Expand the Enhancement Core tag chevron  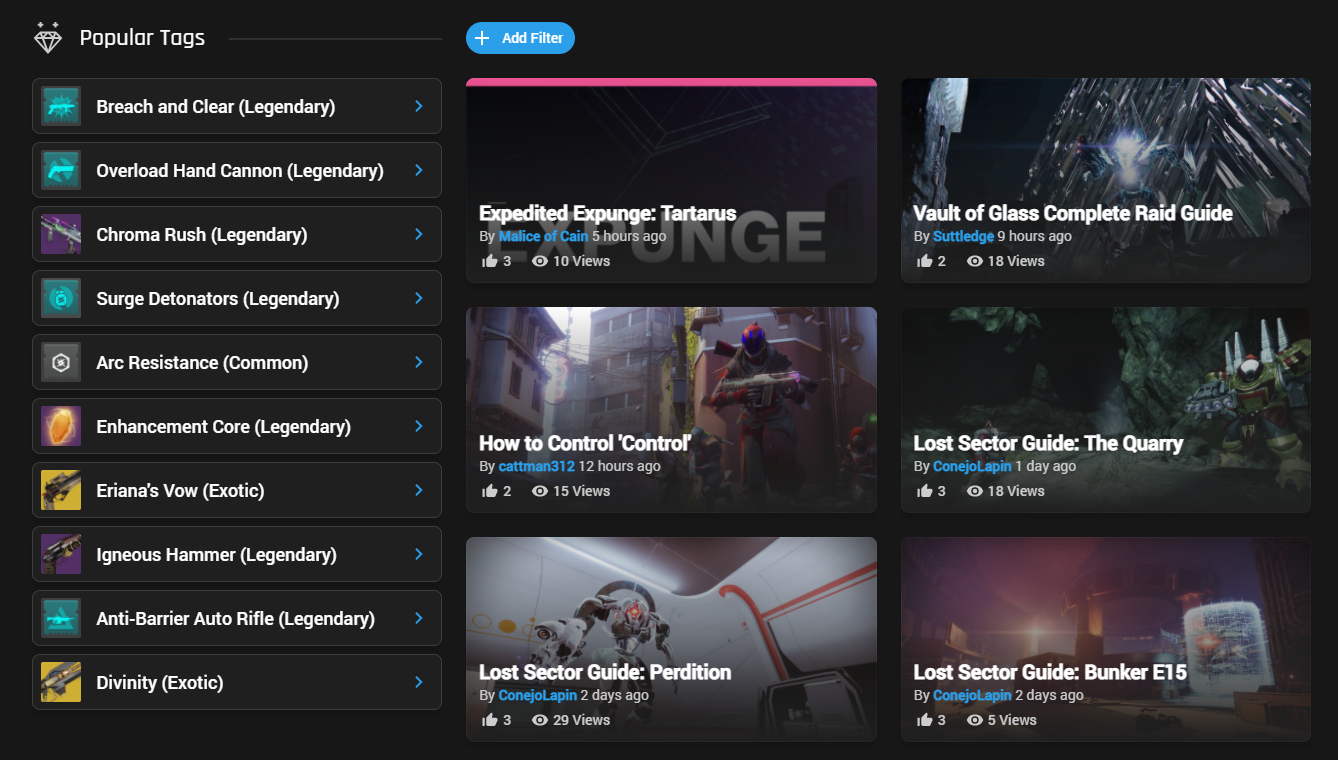pos(419,426)
